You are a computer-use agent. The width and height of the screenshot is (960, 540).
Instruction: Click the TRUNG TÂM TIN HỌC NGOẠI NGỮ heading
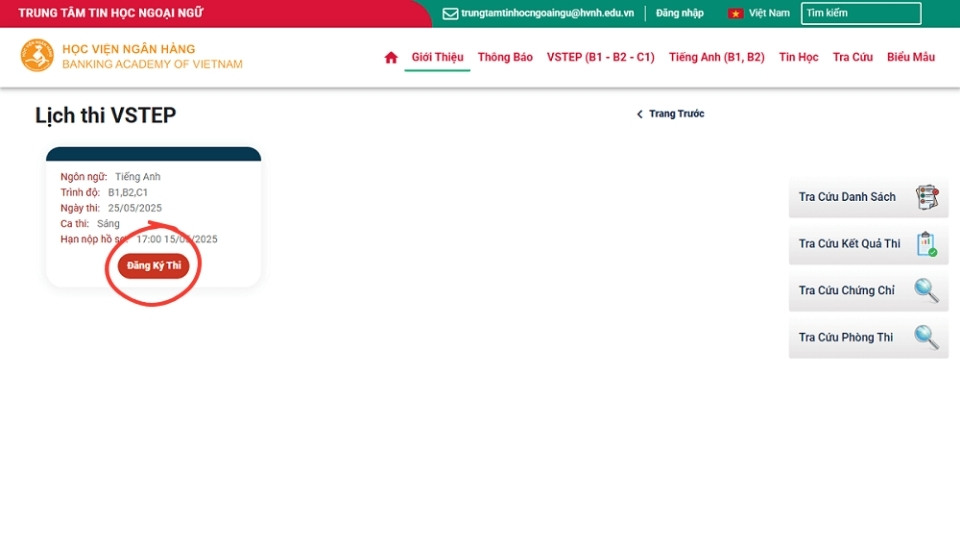111,13
